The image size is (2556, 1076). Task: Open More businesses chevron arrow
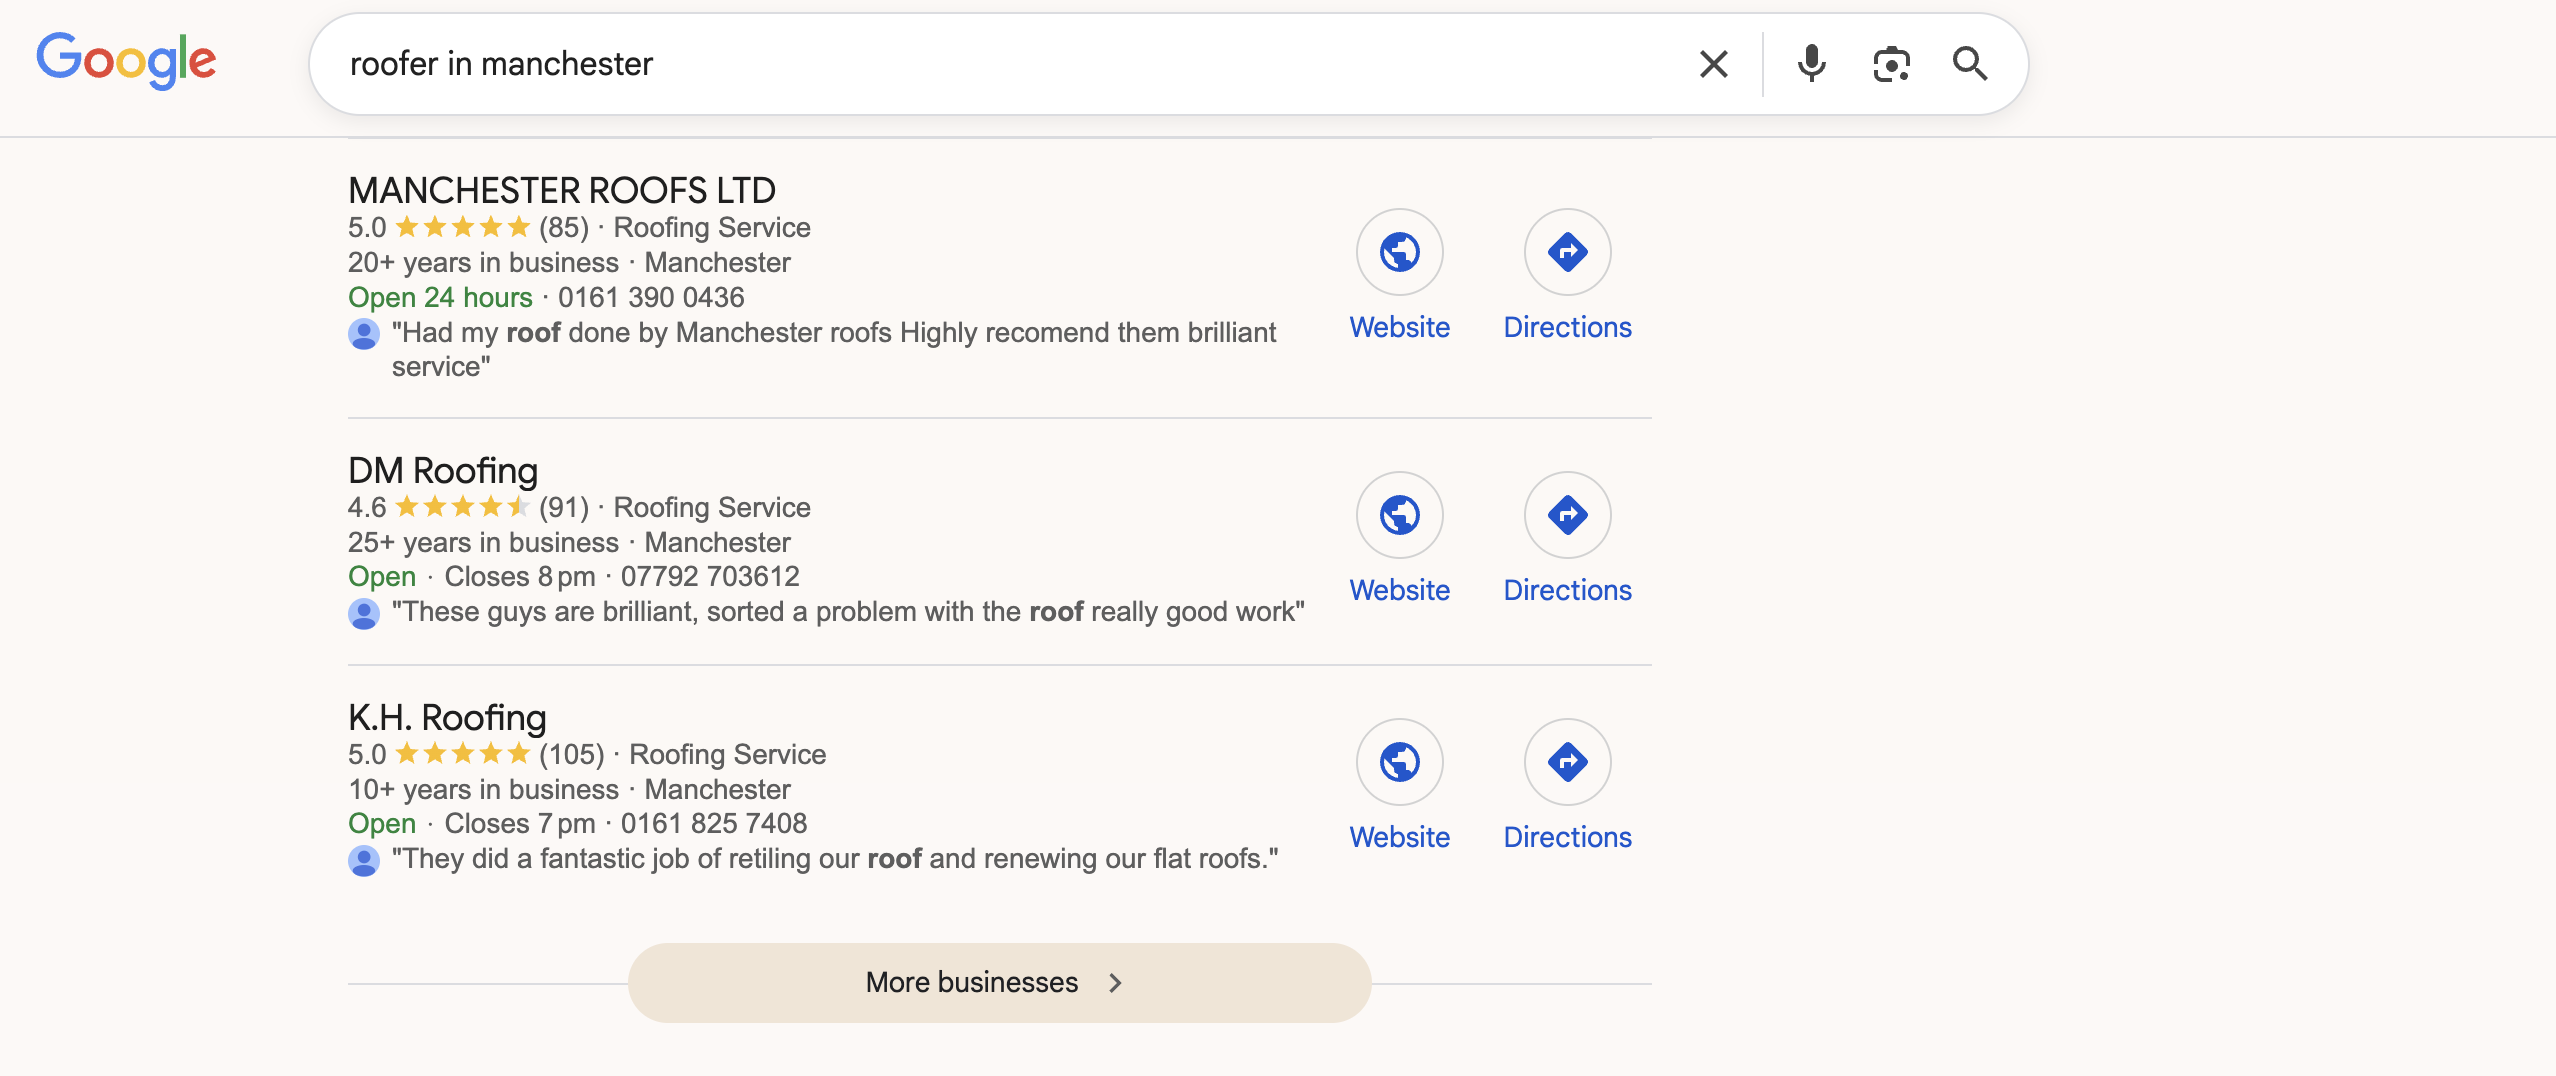click(1115, 983)
